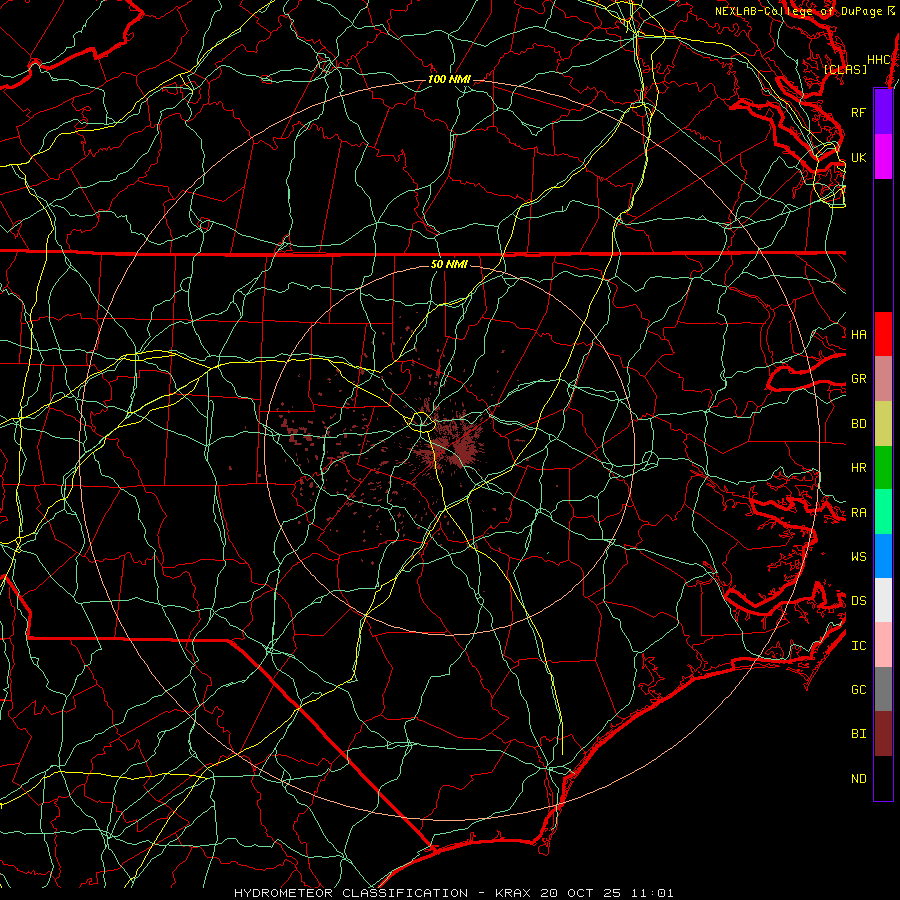This screenshot has width=900, height=900.
Task: Click the radar site circle at map center
Action: (422, 422)
